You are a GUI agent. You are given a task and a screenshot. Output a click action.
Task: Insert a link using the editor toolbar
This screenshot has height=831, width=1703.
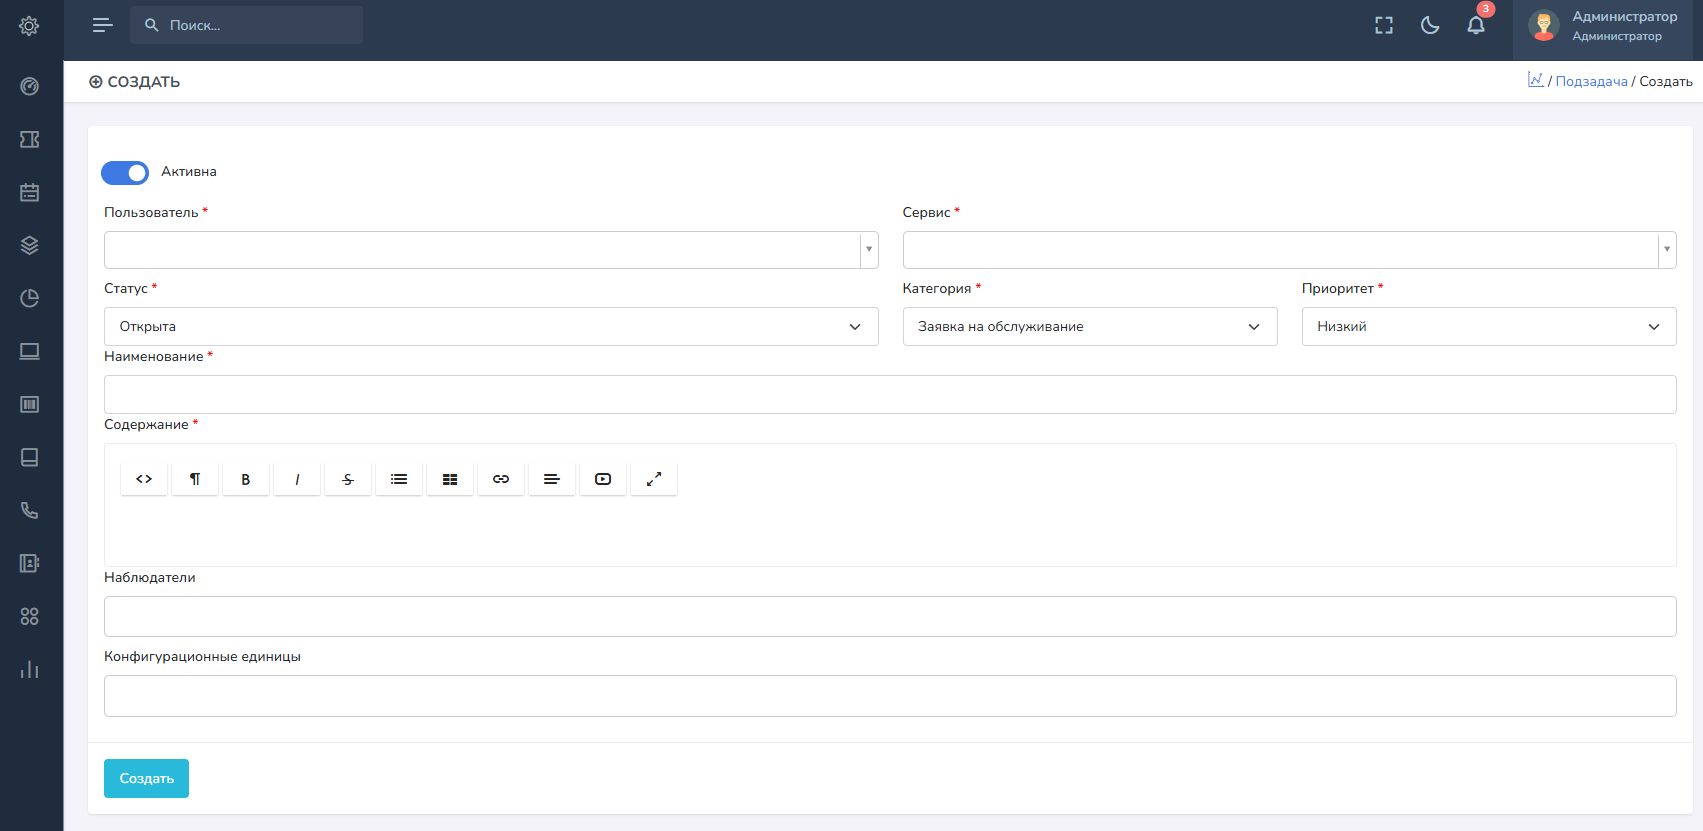[501, 480]
